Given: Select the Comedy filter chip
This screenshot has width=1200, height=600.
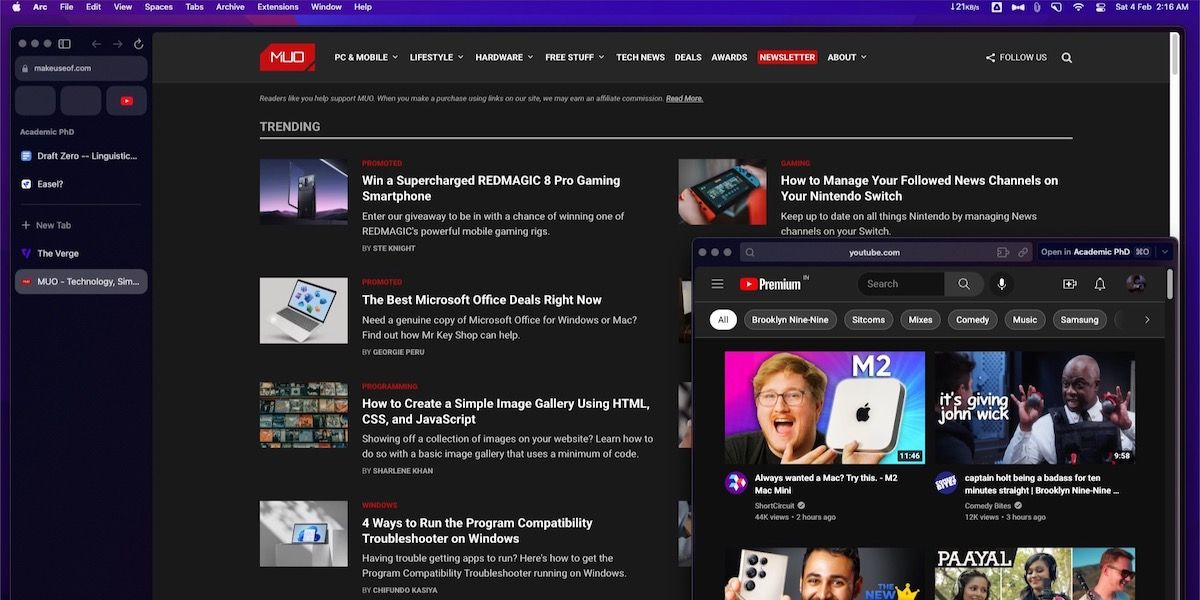Looking at the screenshot, I should 972,320.
